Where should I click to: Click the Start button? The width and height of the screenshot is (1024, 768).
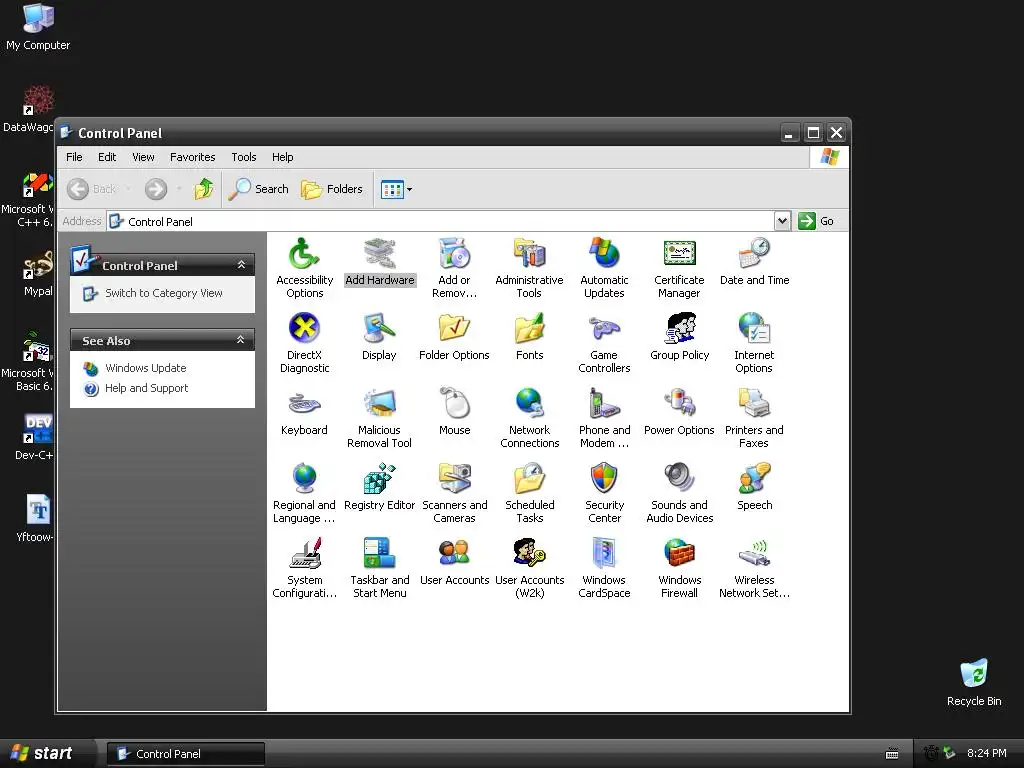pyautogui.click(x=46, y=754)
